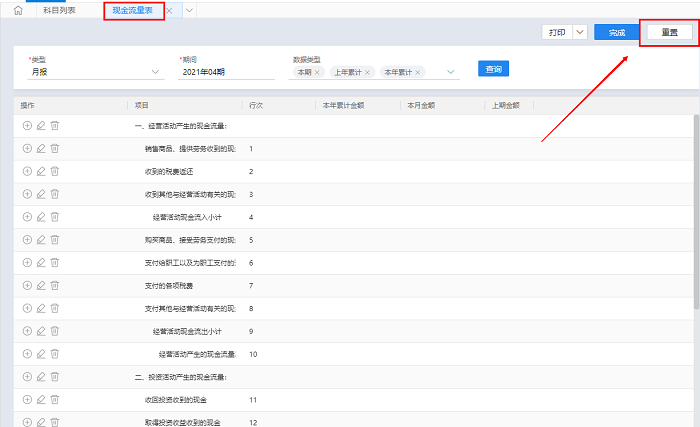Click the 重置 button
700x427 pixels.
pyautogui.click(x=668, y=32)
